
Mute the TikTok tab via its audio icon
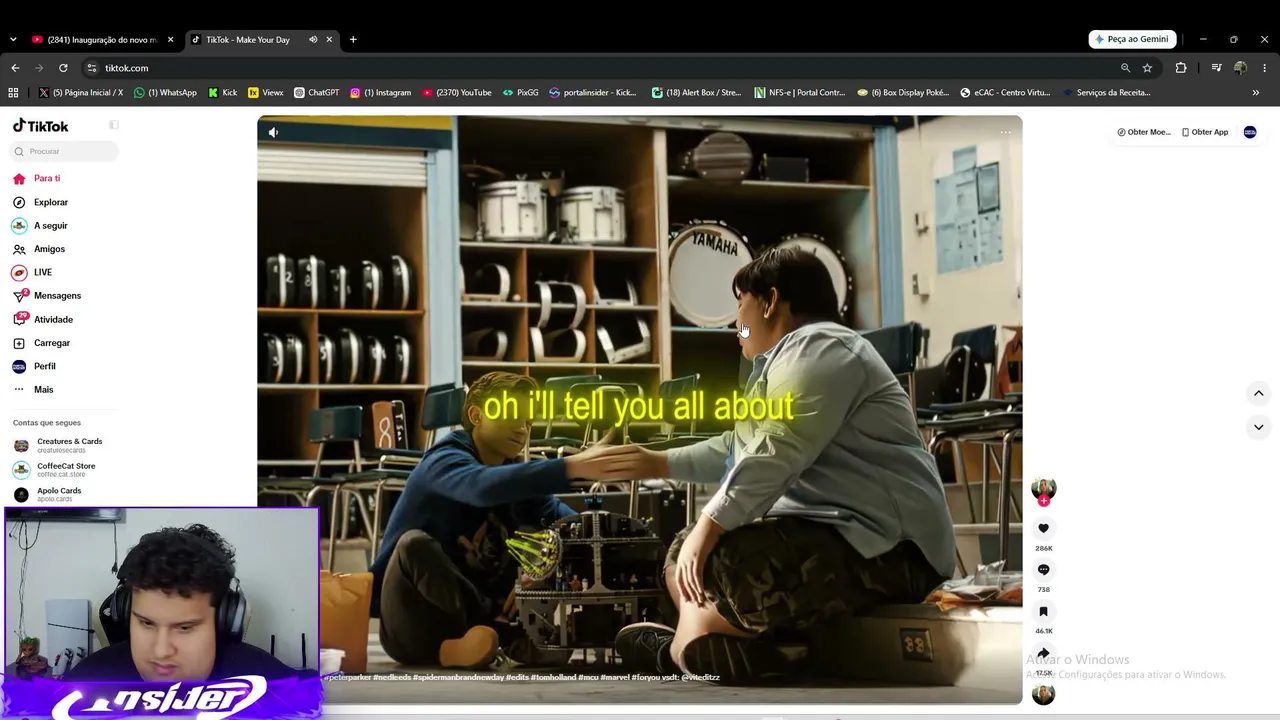click(x=313, y=40)
